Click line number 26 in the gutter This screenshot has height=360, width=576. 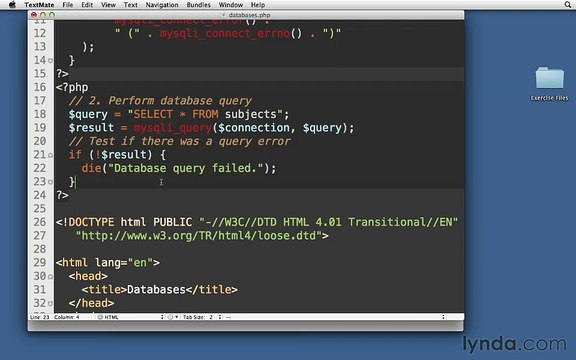[x=40, y=222]
